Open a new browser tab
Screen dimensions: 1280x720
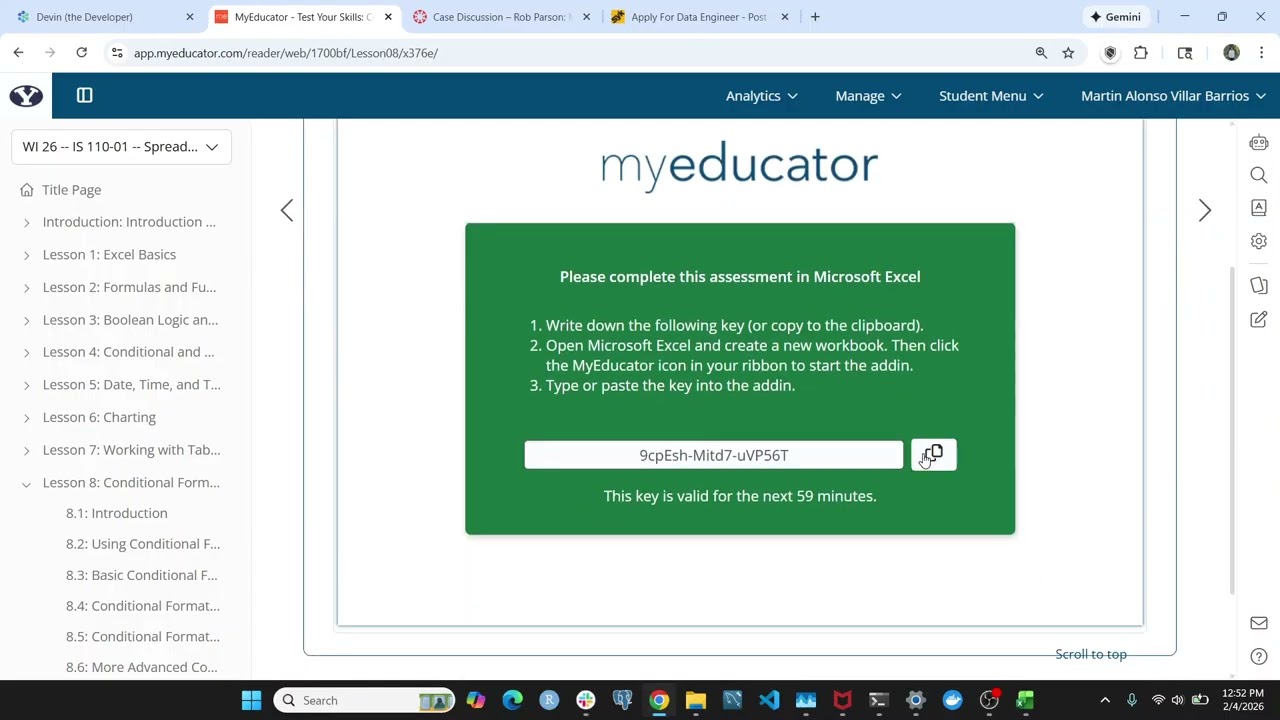coord(815,17)
